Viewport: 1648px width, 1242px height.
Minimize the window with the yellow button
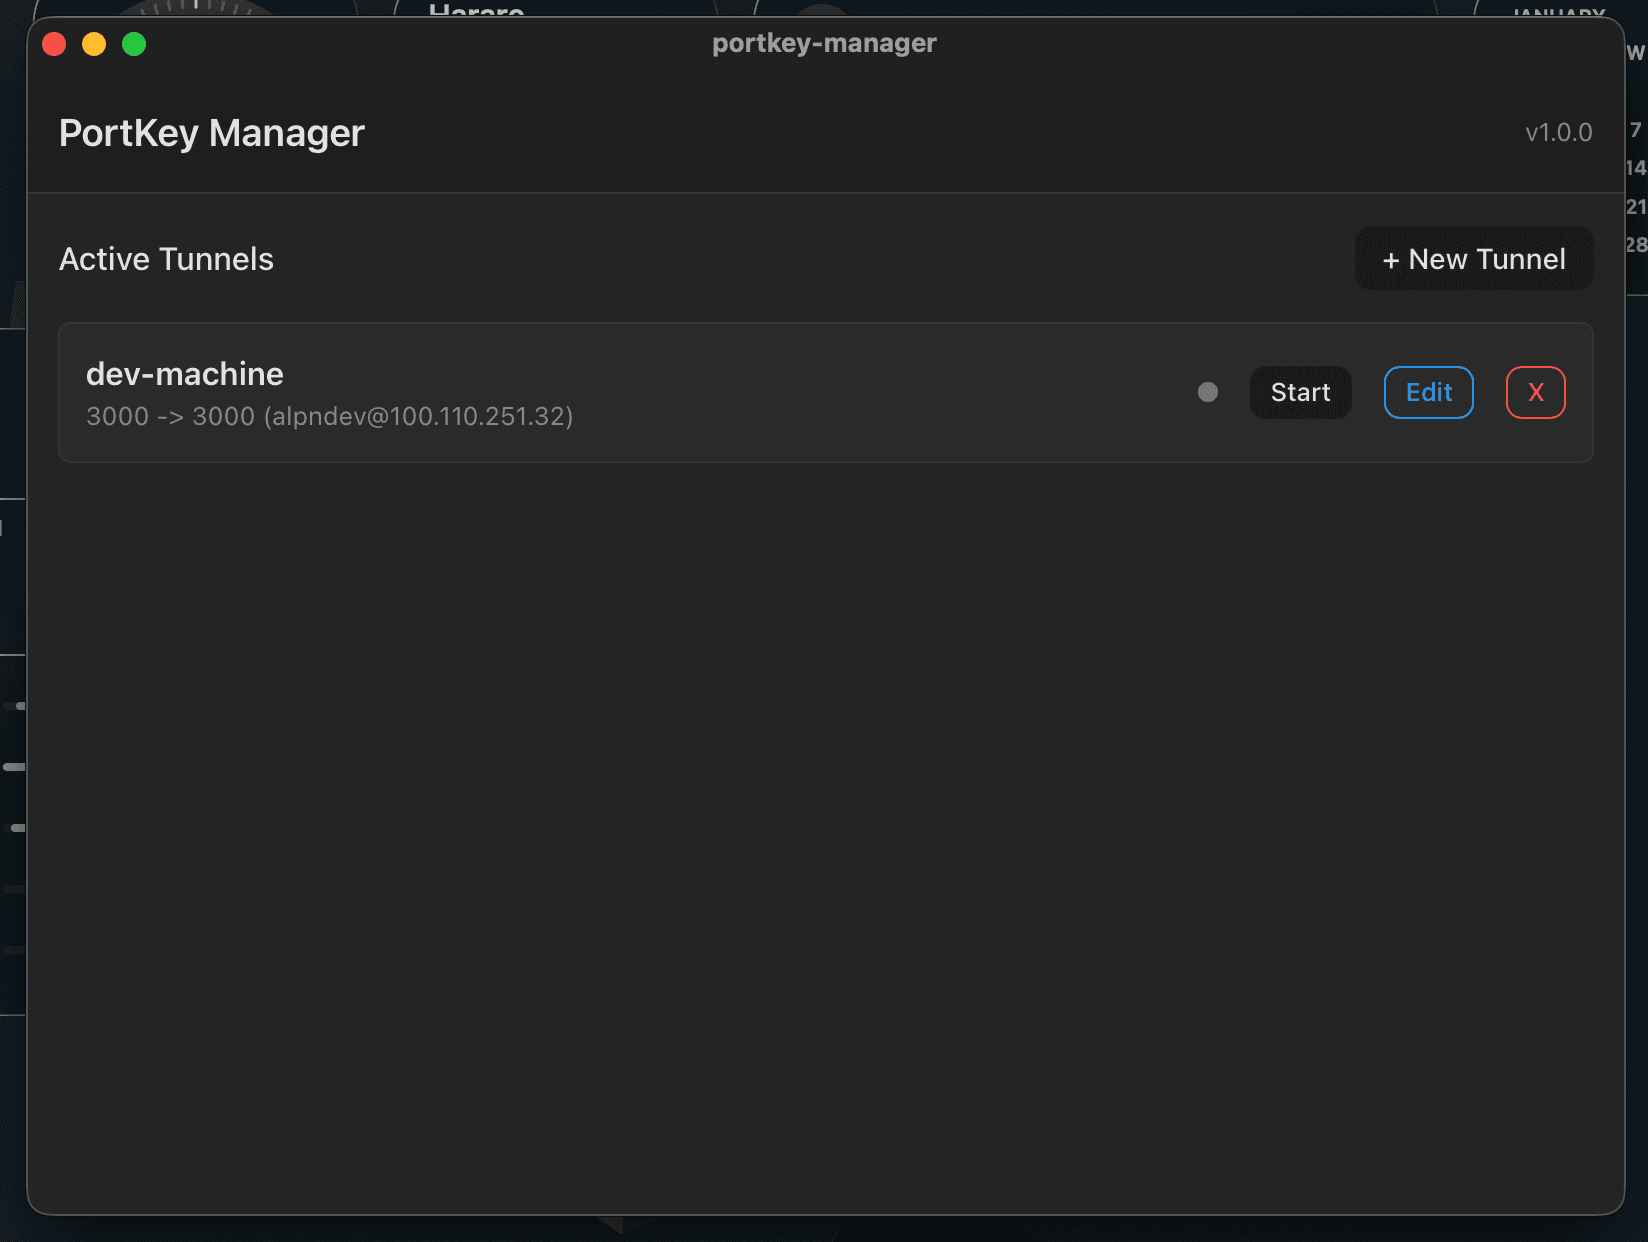94,44
